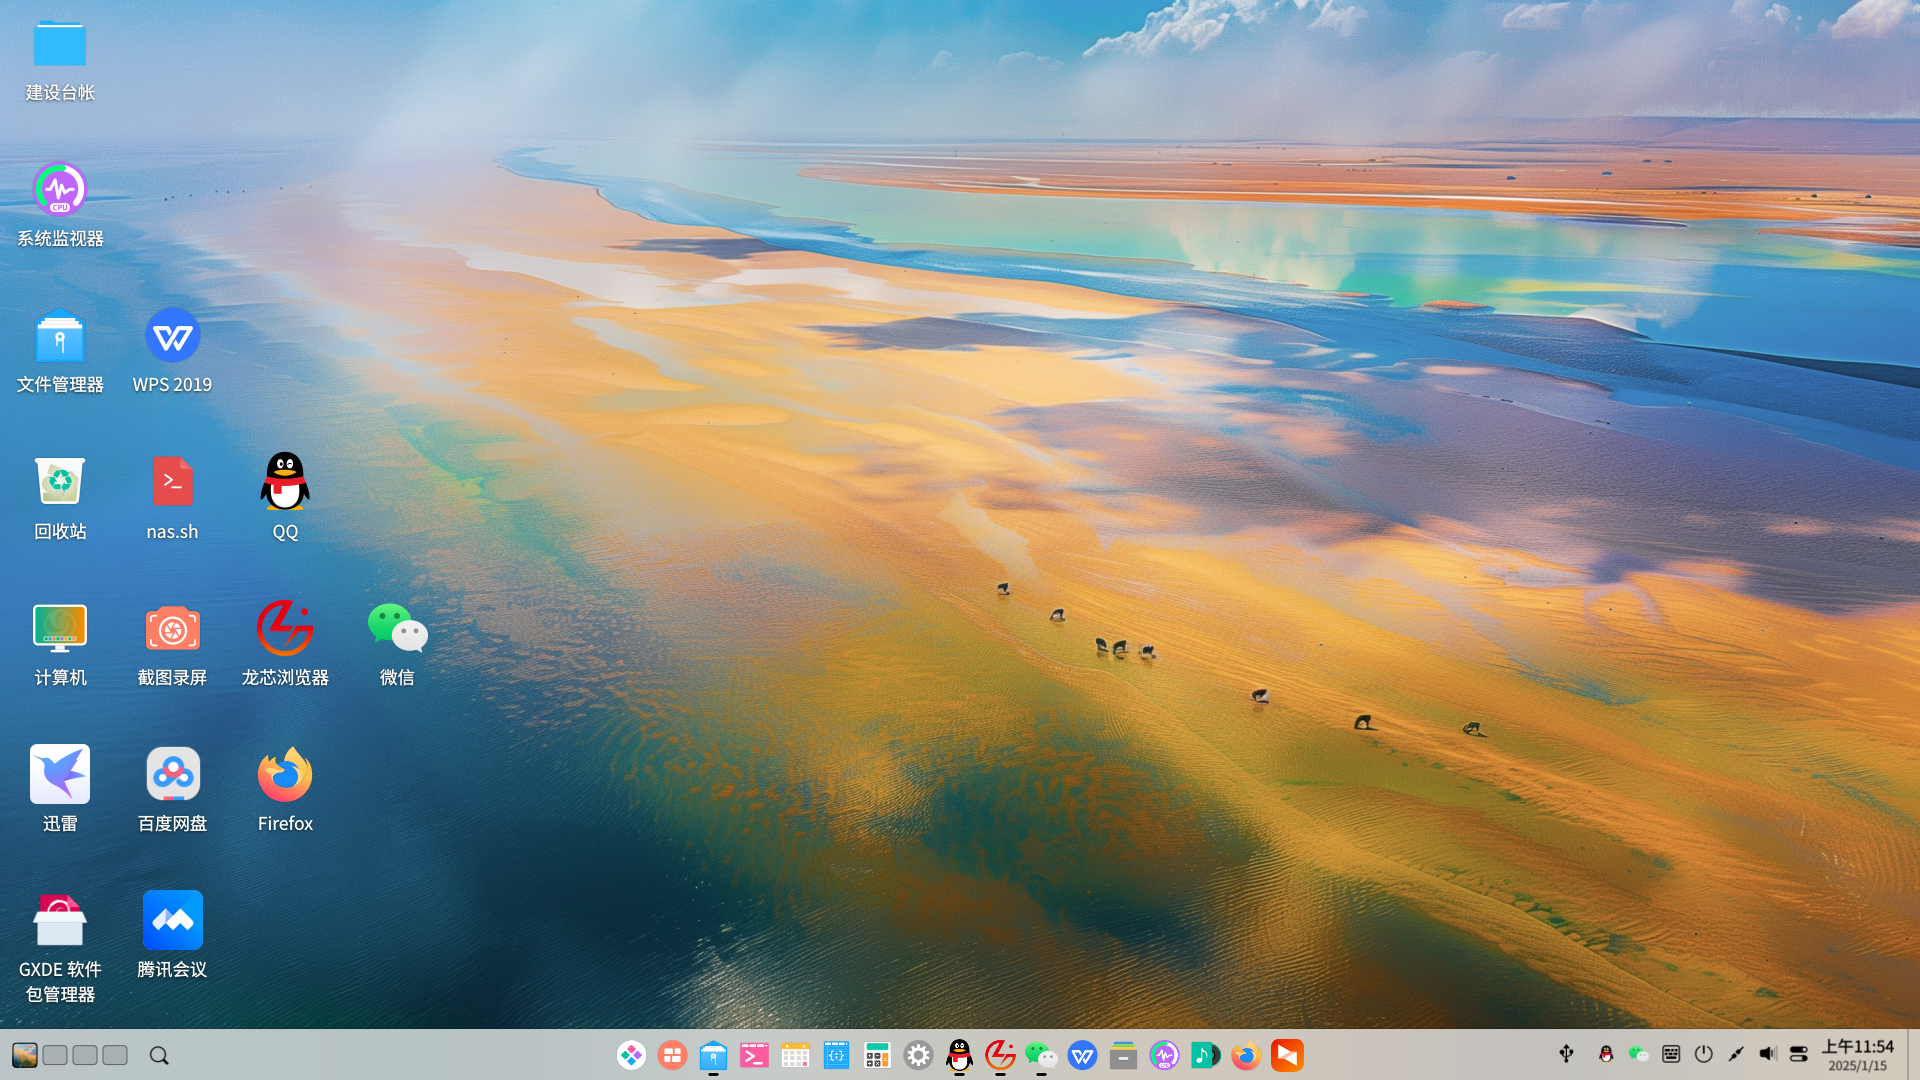Open the launcher menu in the dock
The image size is (1920, 1080).
[x=631, y=1055]
